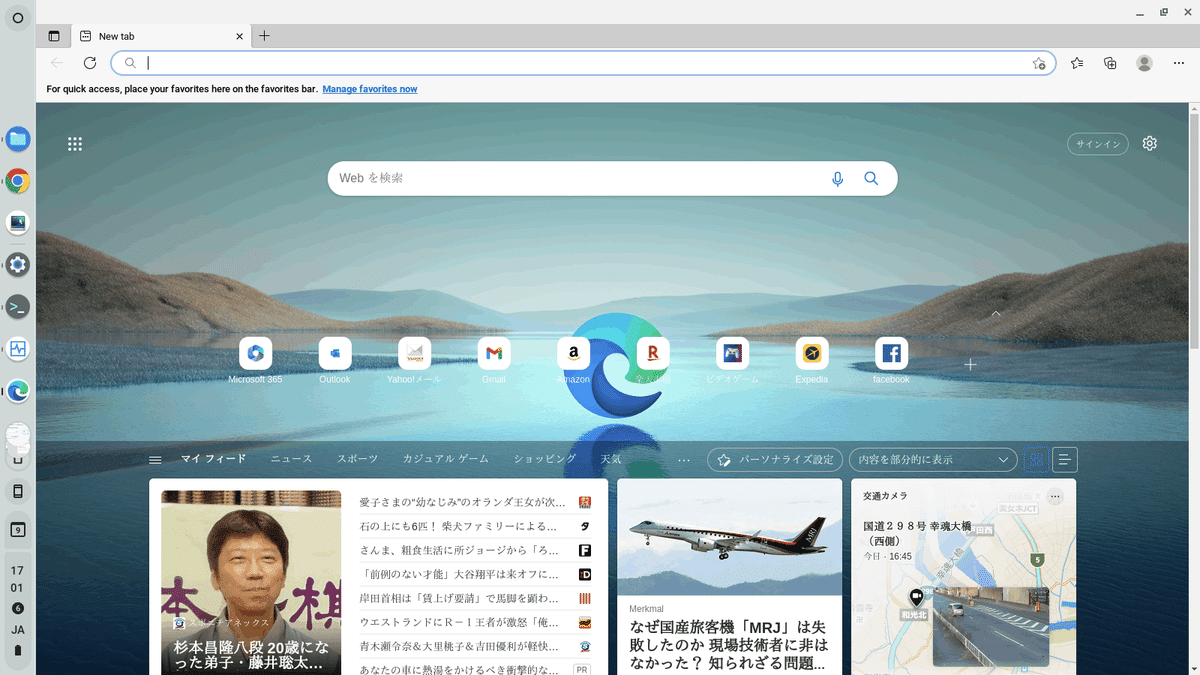This screenshot has height=675, width=1200.
Task: Select the マイ フィード tab
Action: tap(213, 459)
